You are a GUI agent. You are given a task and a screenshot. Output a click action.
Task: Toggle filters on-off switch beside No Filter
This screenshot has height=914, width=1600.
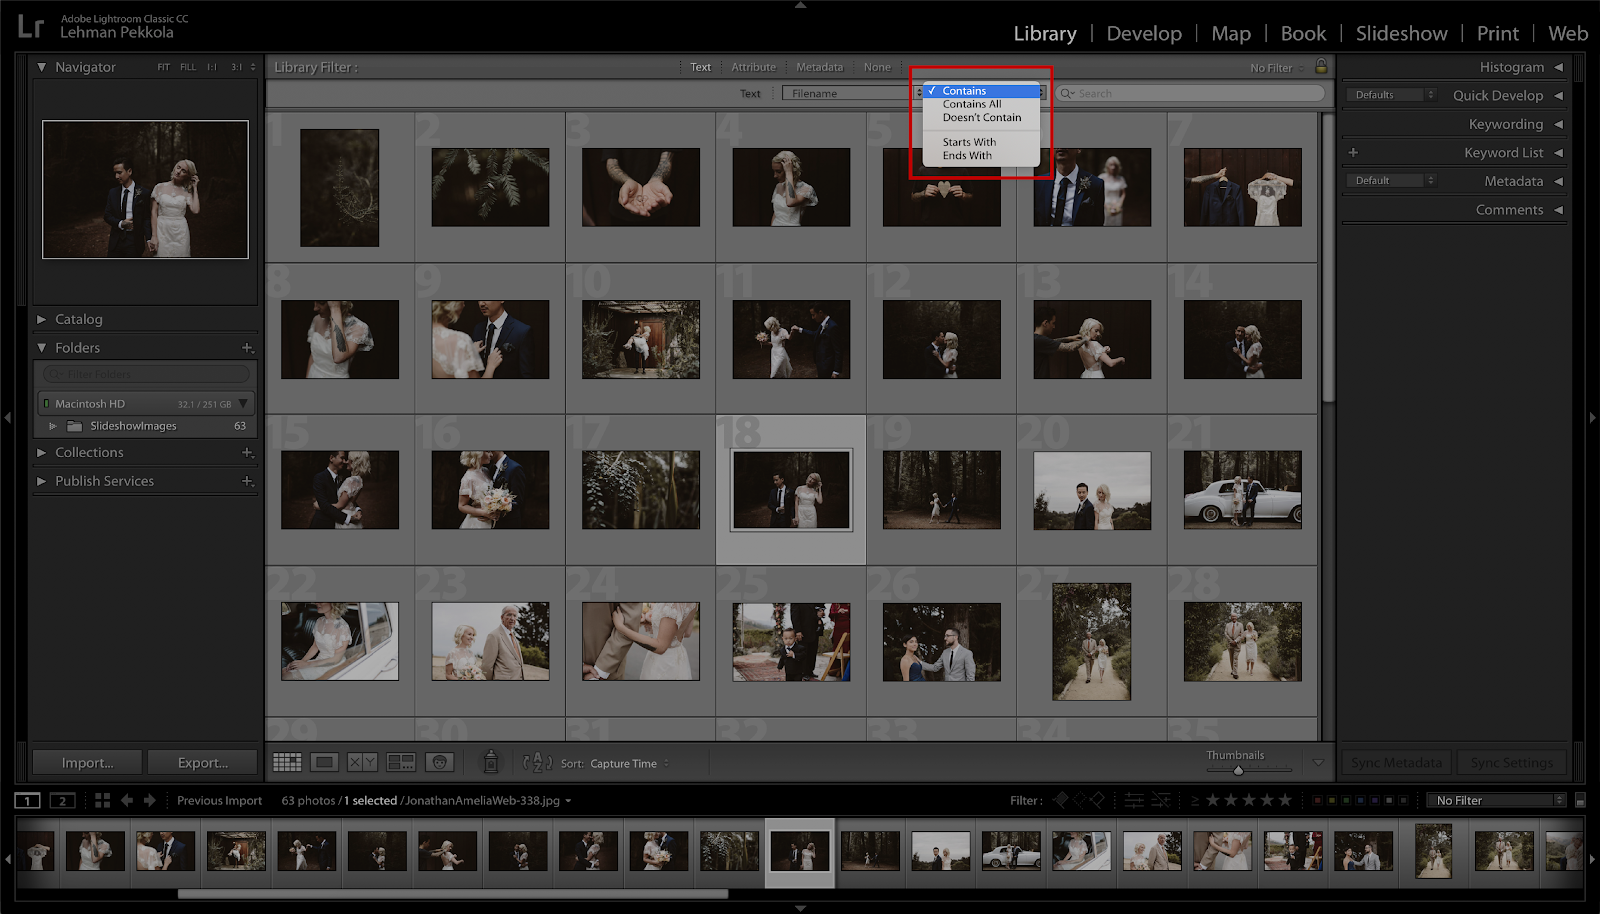click(x=1580, y=800)
